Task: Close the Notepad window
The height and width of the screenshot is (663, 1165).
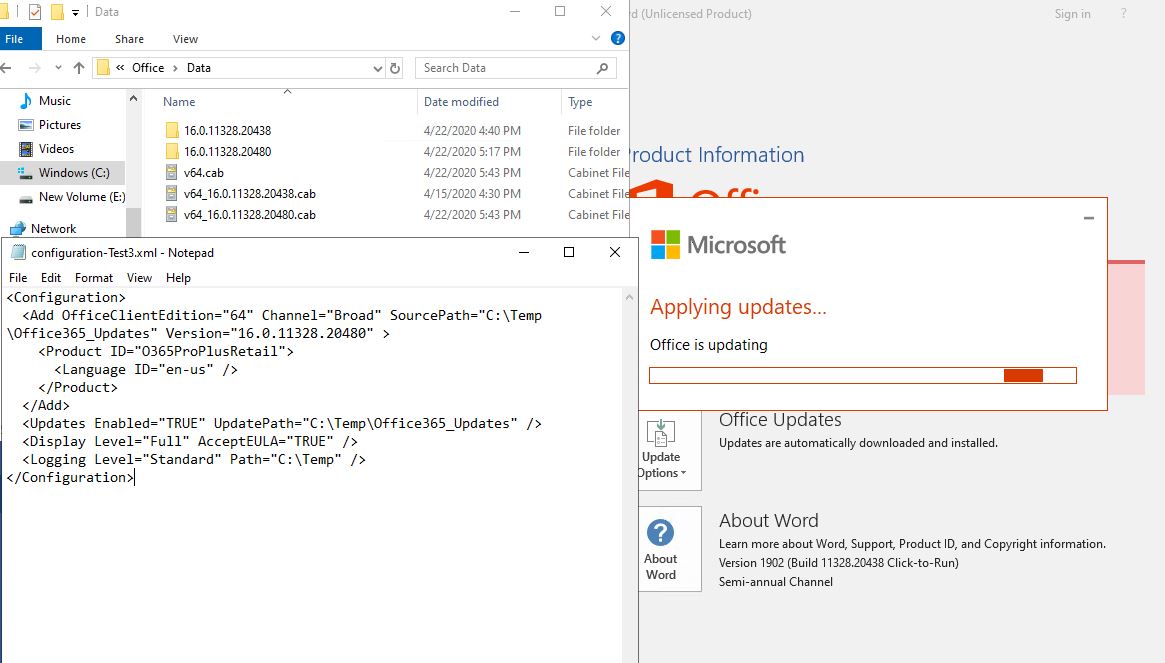Action: (x=614, y=252)
